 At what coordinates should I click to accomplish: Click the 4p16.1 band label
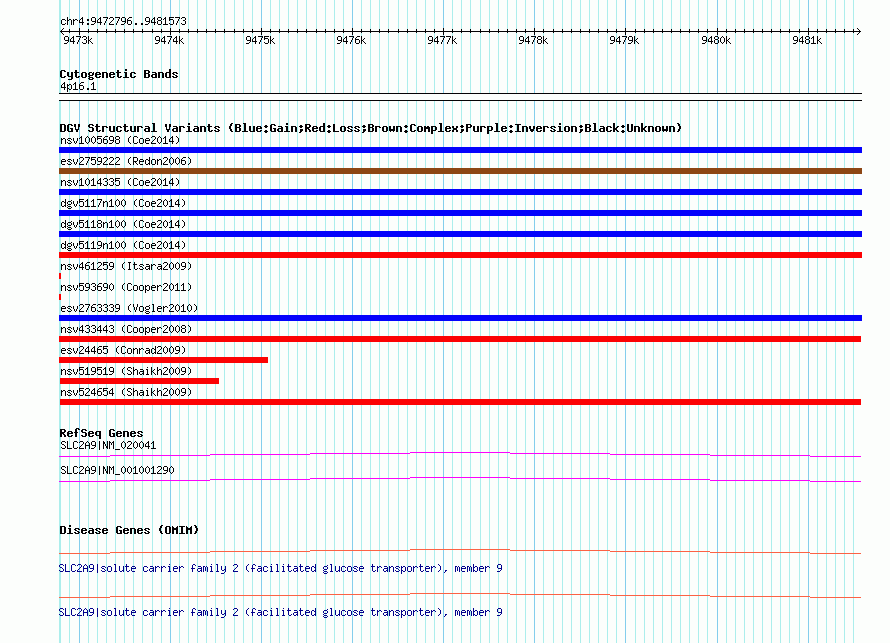[78, 86]
